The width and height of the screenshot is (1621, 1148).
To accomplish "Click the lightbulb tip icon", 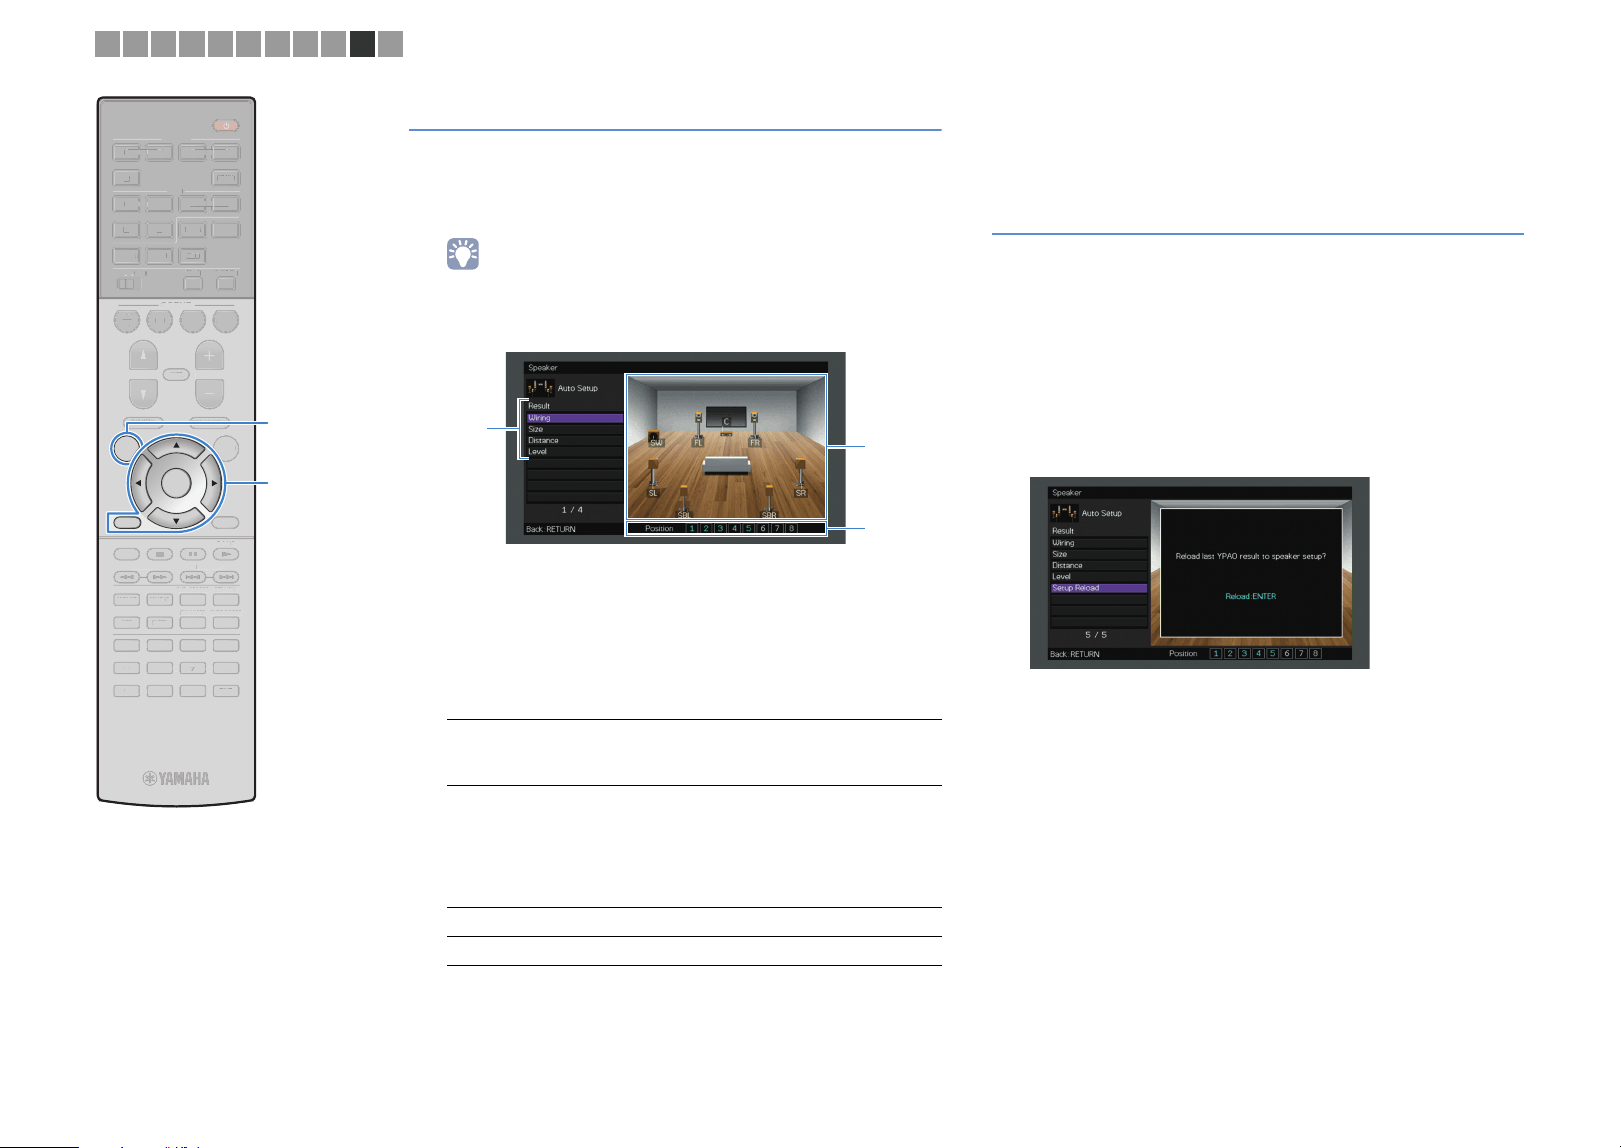I will tap(463, 254).
